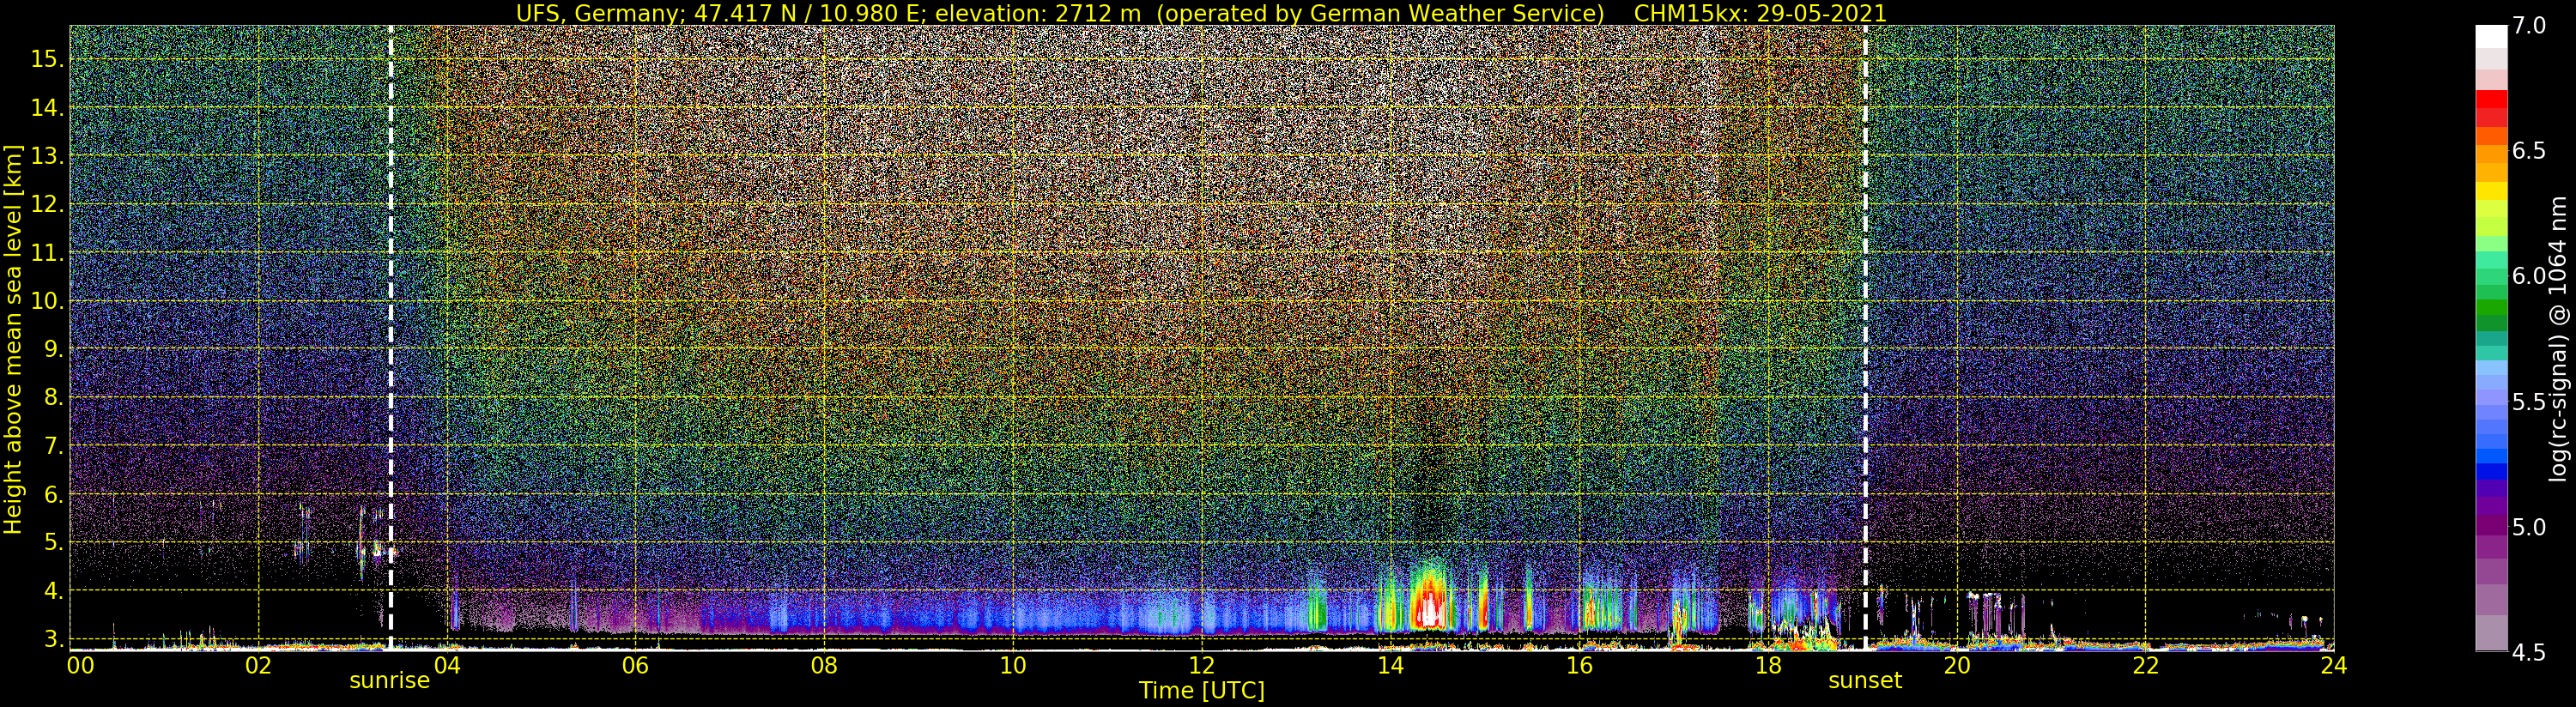Click the colorbar tick value "6.5"
The height and width of the screenshot is (707, 2576).
click(2530, 151)
